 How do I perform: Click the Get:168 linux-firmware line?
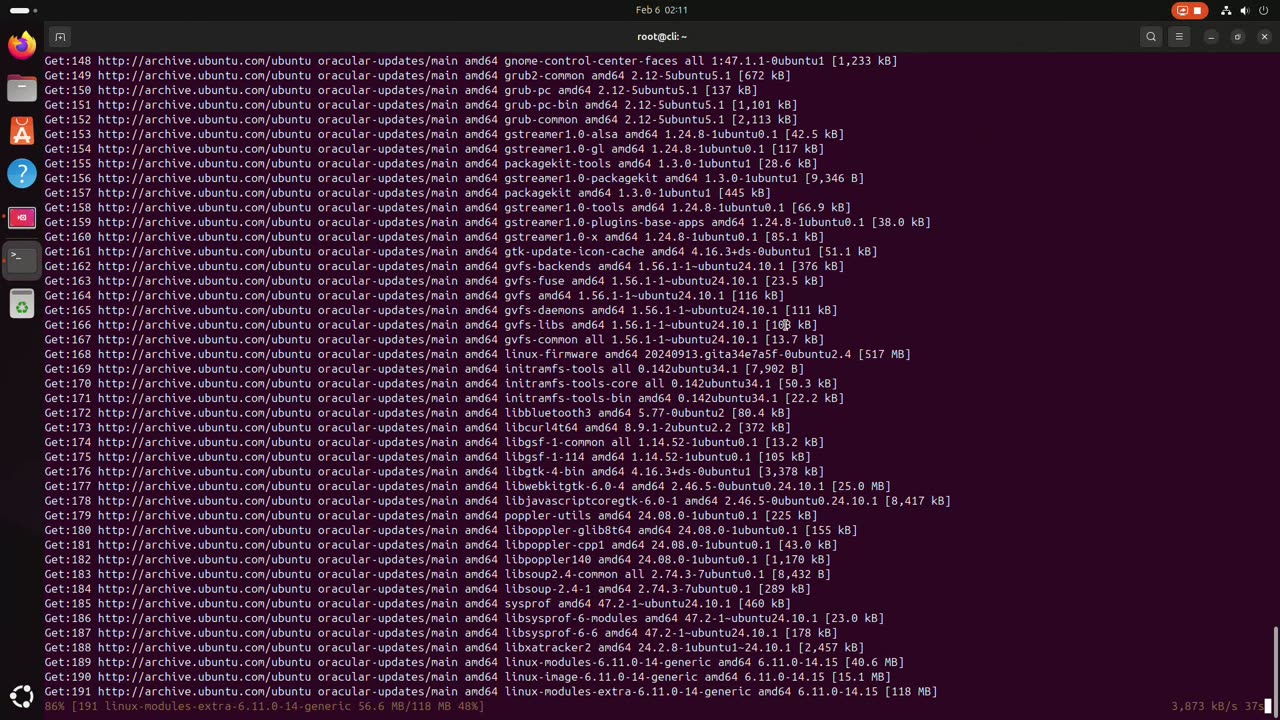tap(477, 354)
